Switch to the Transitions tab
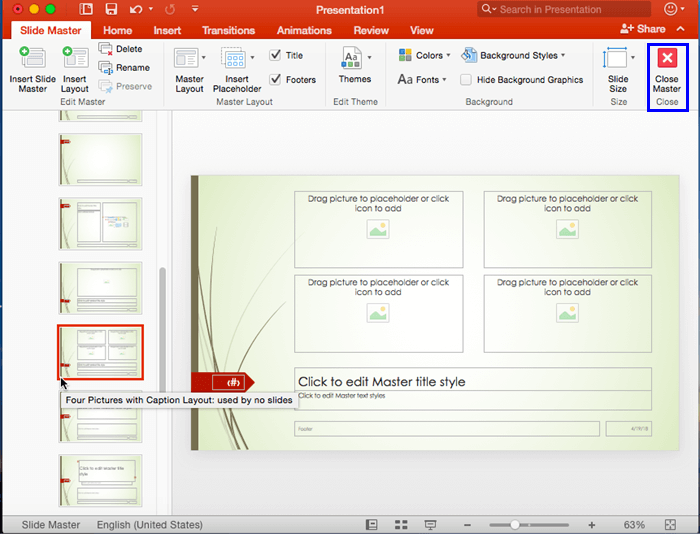700x534 pixels. [x=228, y=31]
